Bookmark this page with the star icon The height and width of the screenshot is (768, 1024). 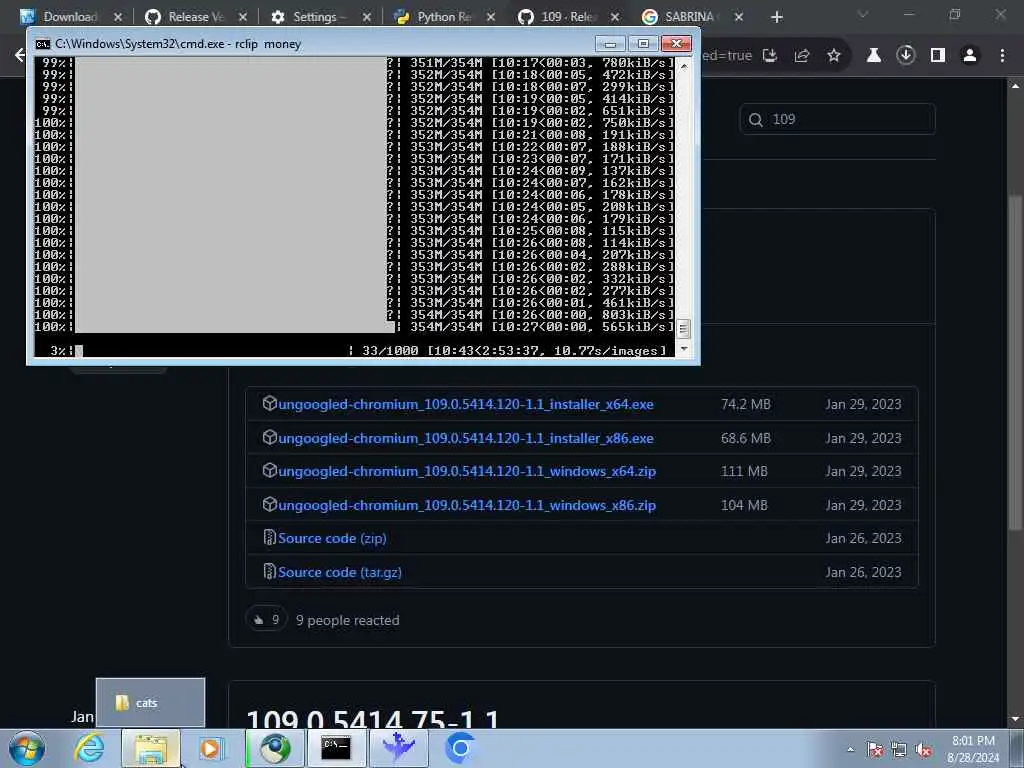[x=834, y=56]
